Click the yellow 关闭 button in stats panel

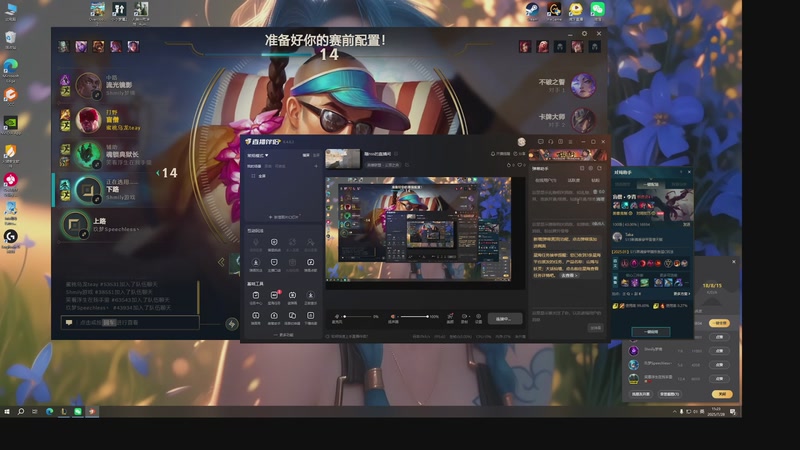(722, 394)
